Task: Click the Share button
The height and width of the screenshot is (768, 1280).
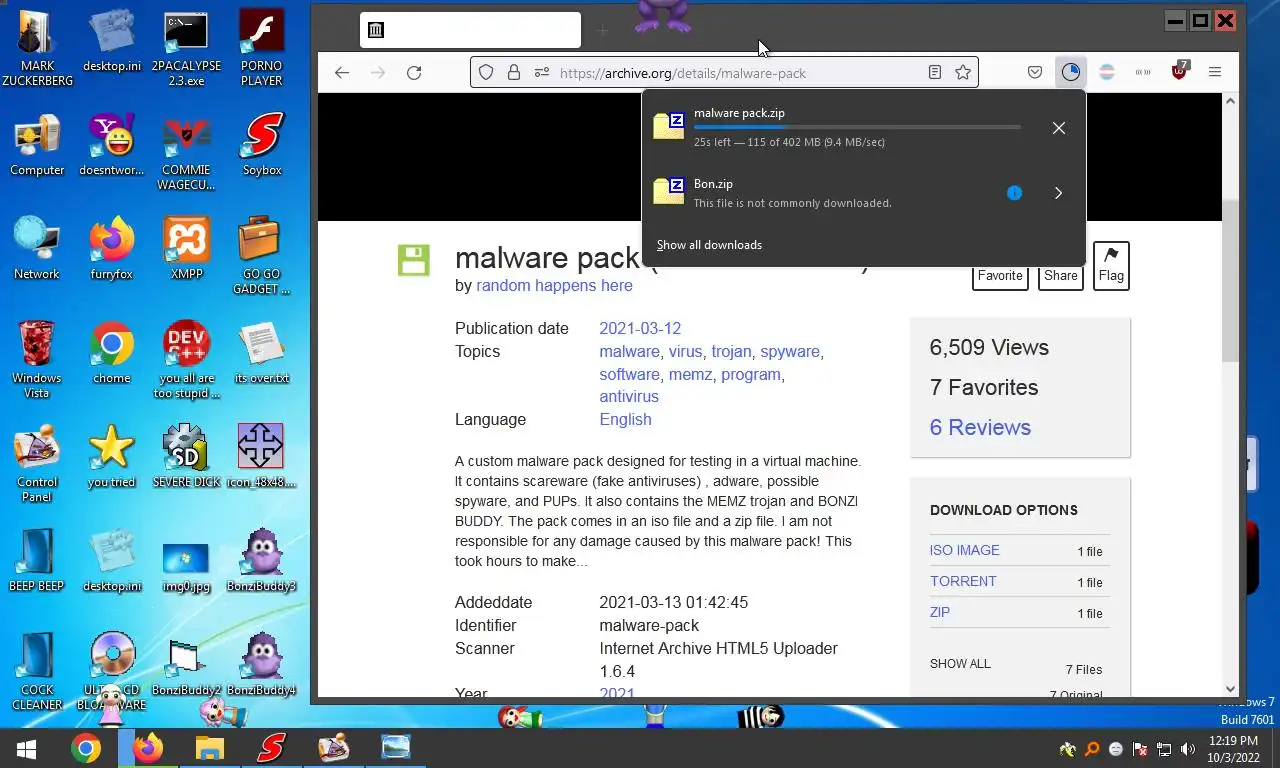Action: pyautogui.click(x=1061, y=276)
